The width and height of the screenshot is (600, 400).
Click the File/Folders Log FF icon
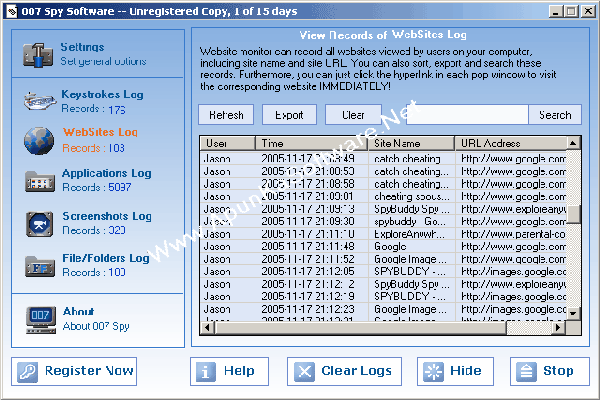pyautogui.click(x=40, y=266)
